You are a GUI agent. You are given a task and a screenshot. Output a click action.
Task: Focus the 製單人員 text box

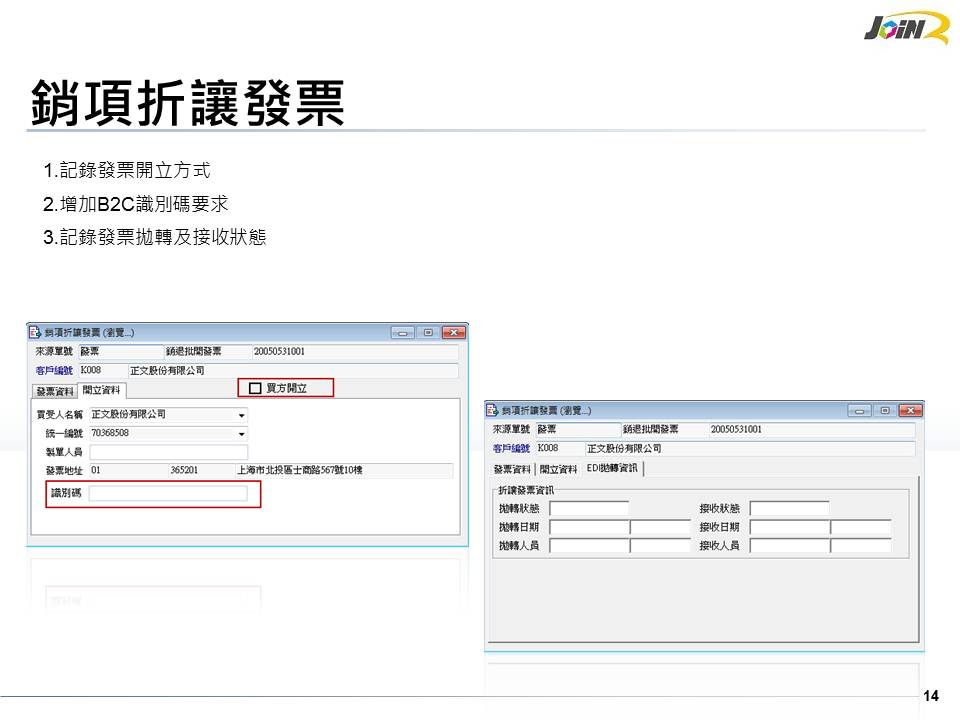[167, 452]
